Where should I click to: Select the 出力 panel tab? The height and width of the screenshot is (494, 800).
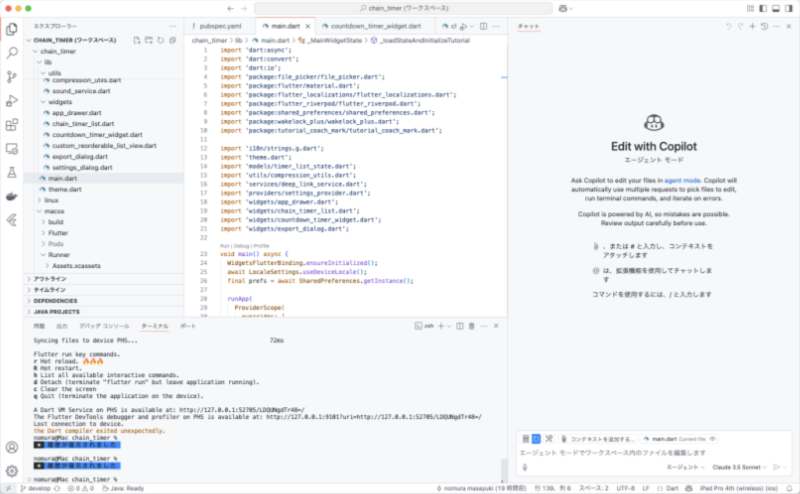tap(62, 326)
